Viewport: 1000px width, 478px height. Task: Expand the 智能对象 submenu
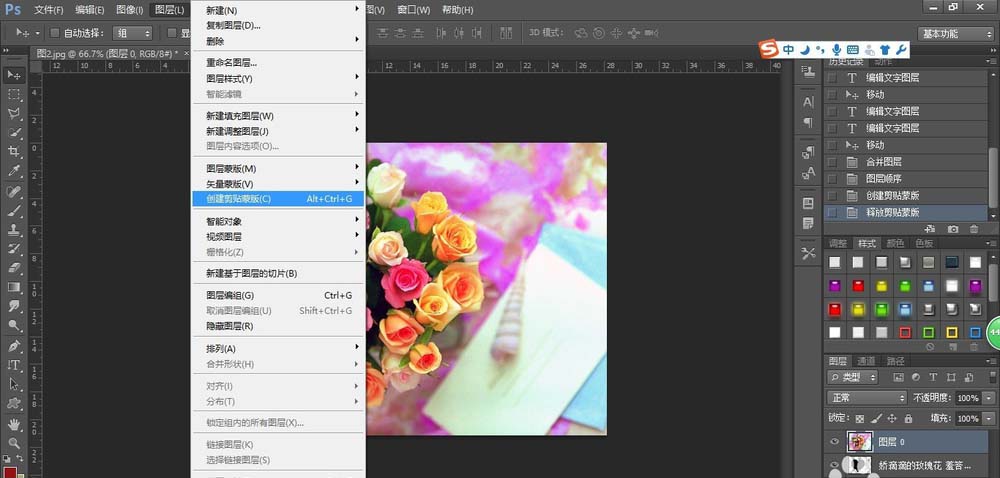279,221
